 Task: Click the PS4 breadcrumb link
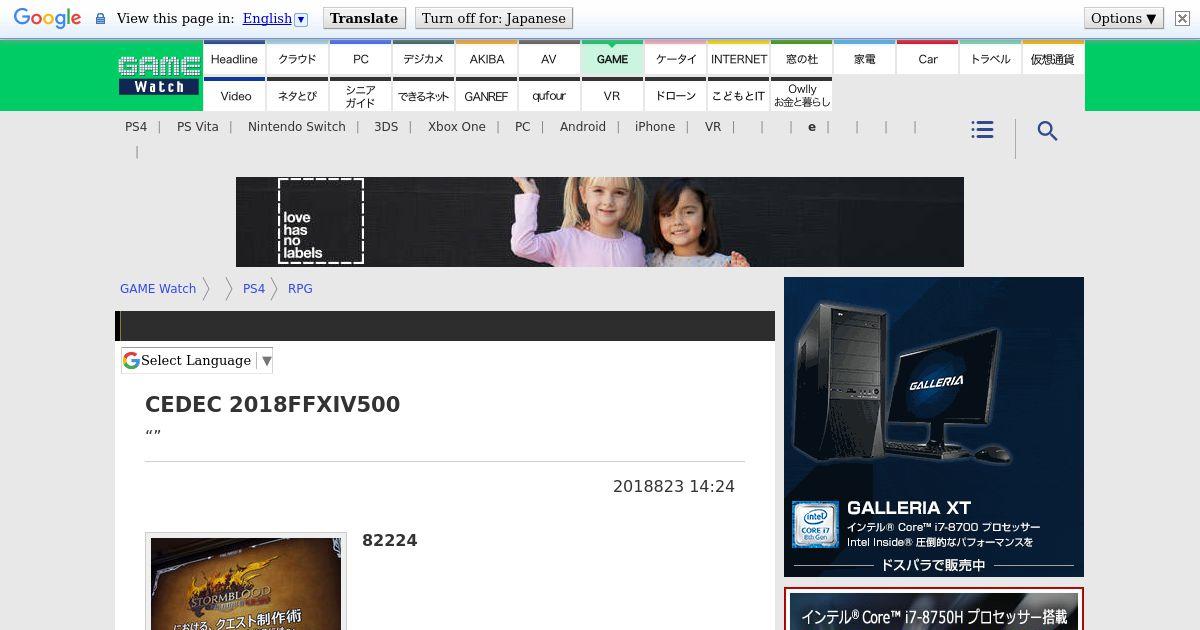coord(254,288)
